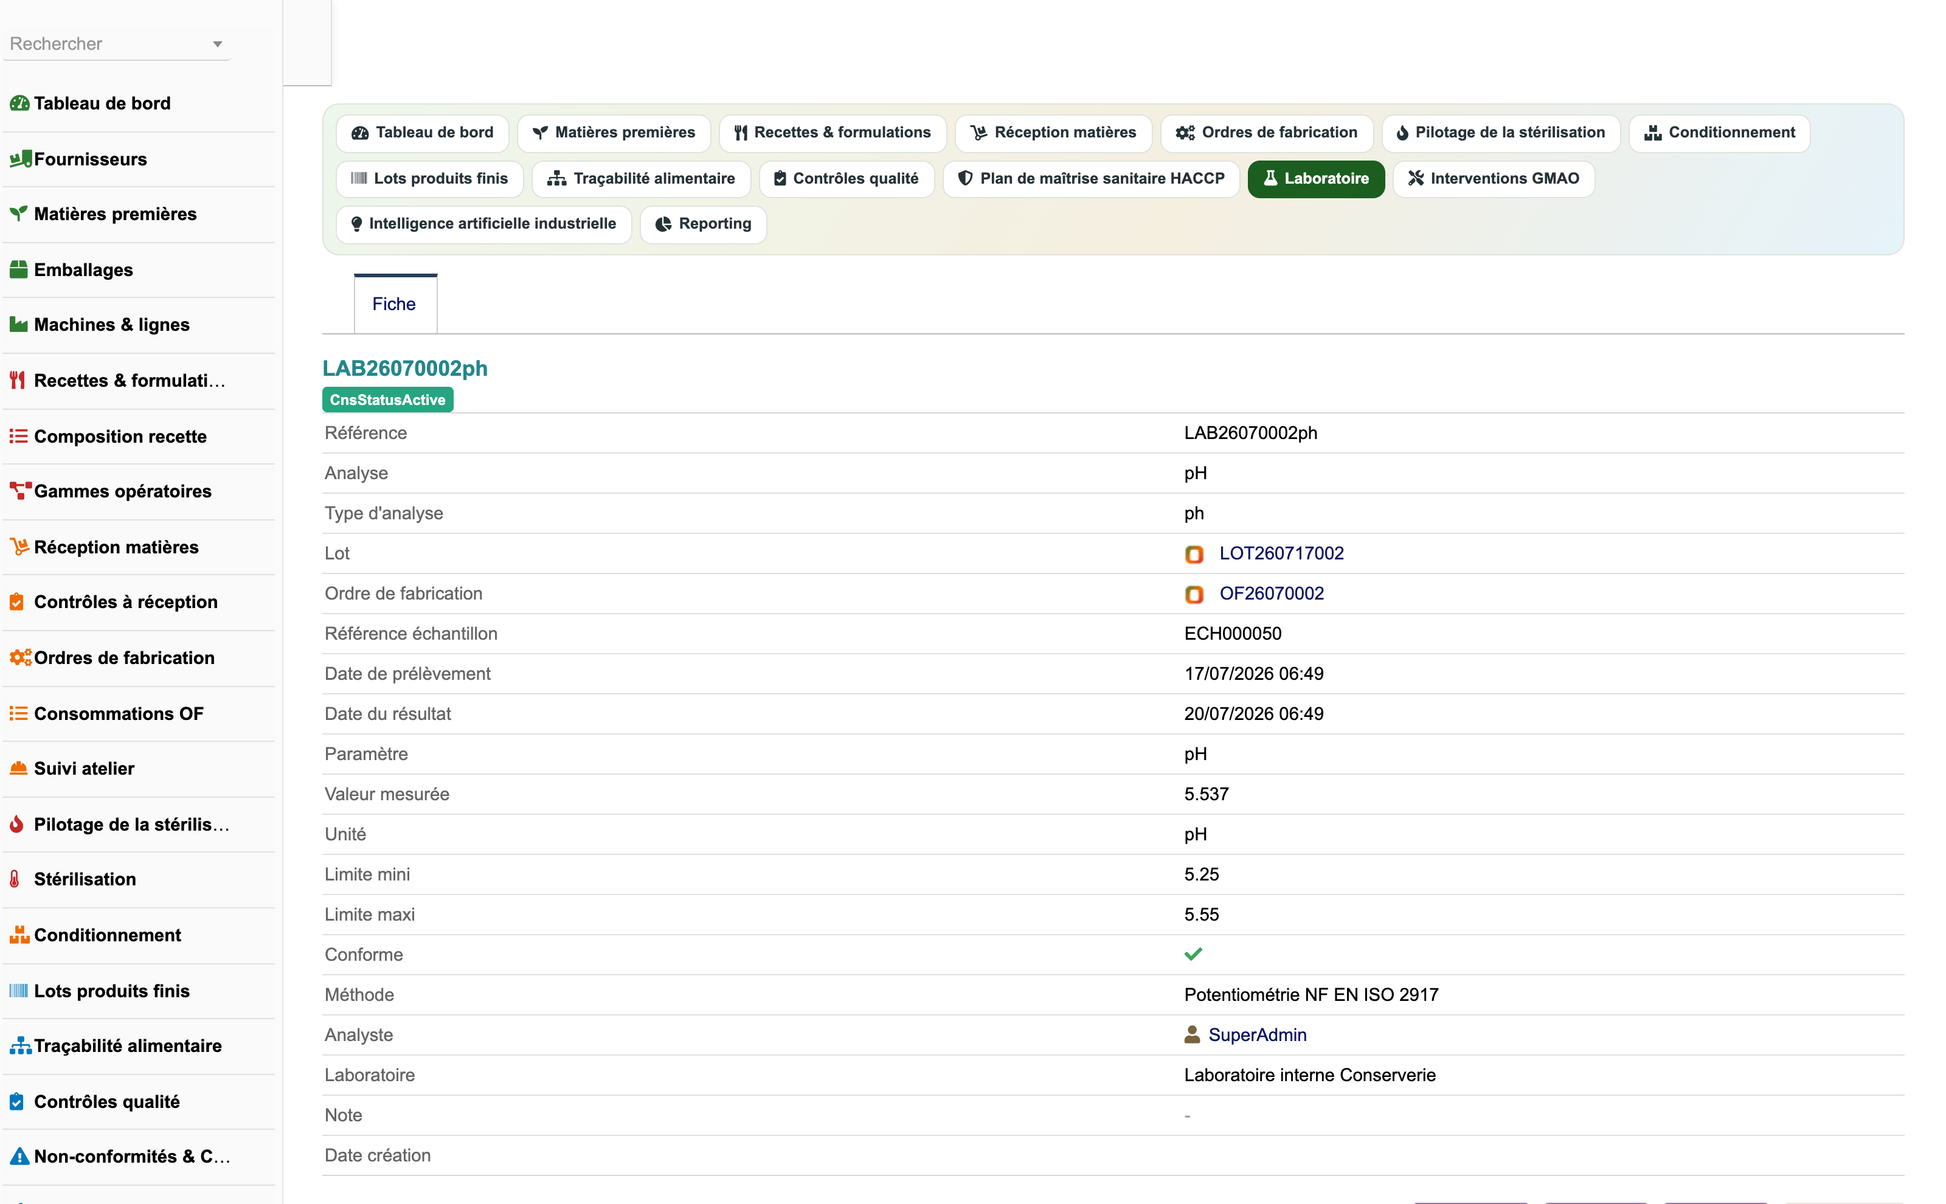Go to Fournisseurs in the sidebar
The height and width of the screenshot is (1204, 1946).
90,159
